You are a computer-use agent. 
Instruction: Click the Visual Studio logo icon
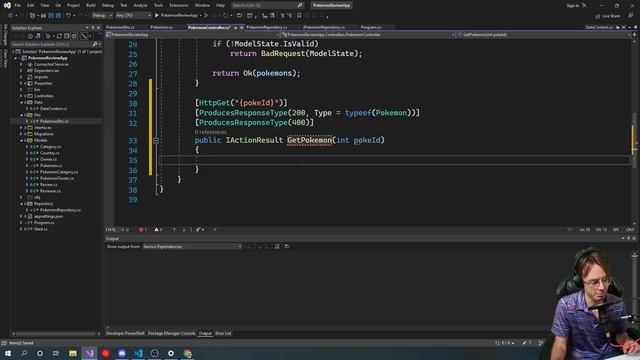7,5
